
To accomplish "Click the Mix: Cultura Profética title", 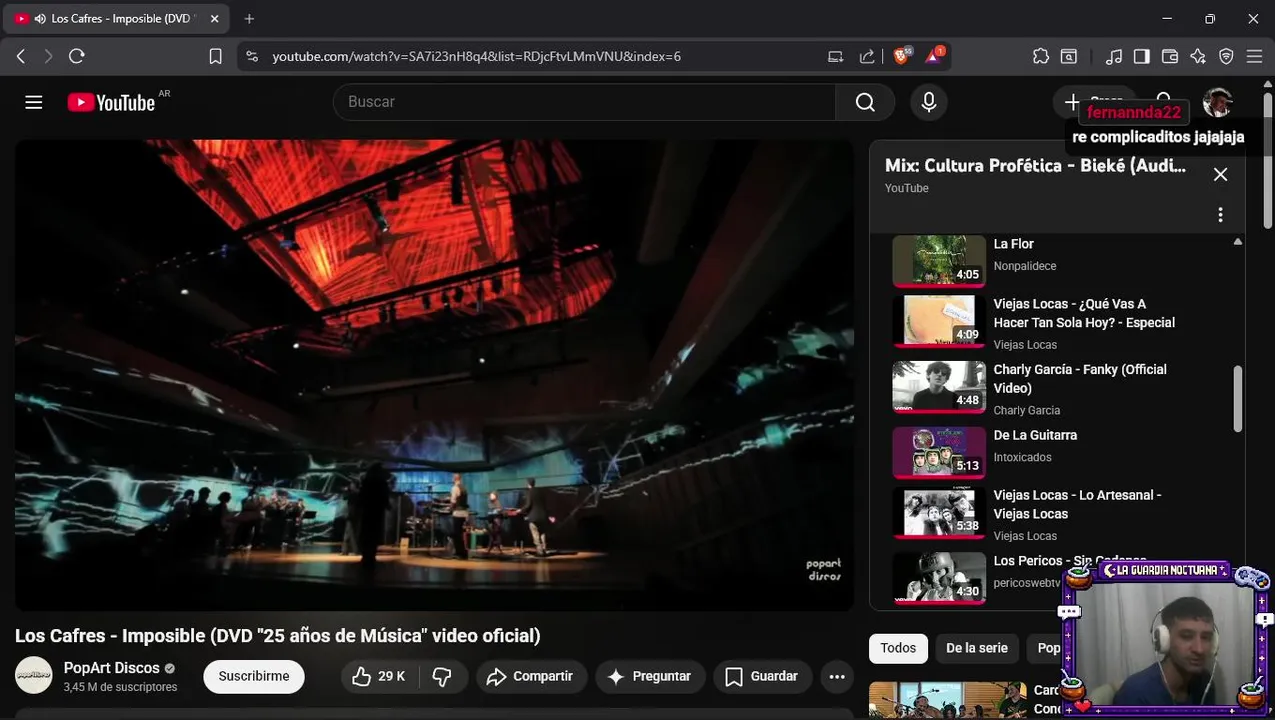I will [x=1035, y=166].
